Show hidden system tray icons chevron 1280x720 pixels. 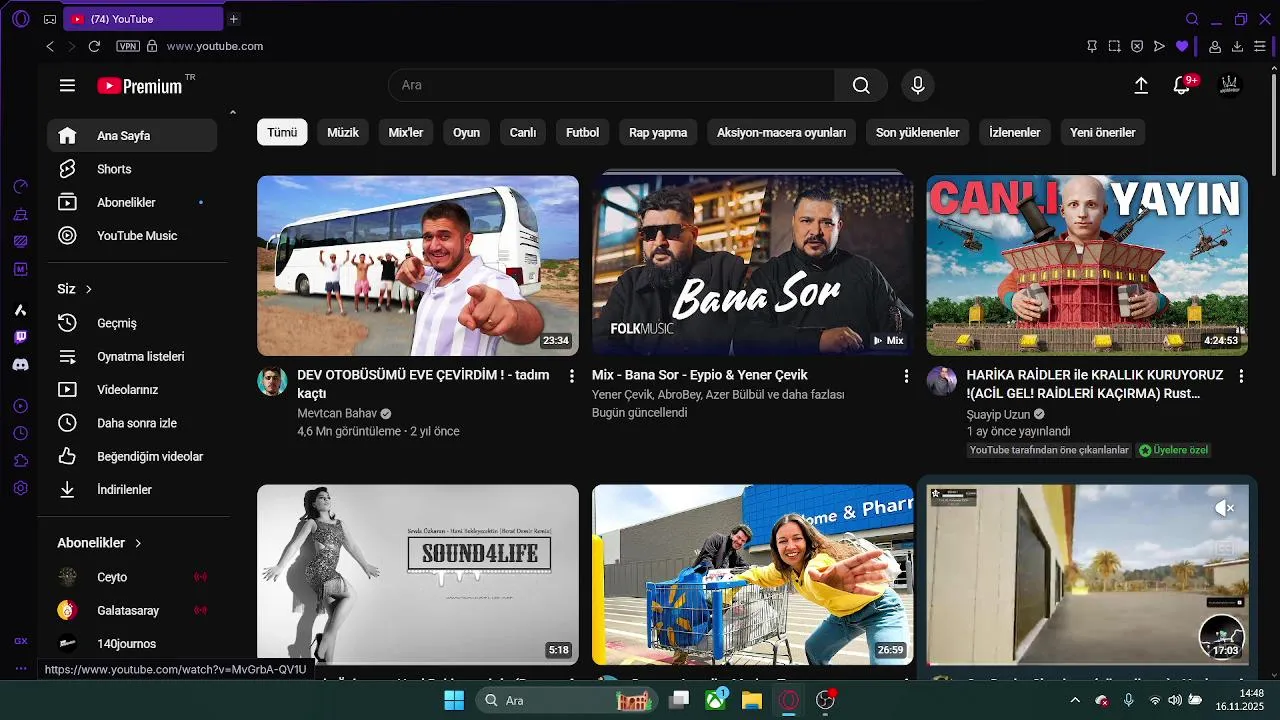[1075, 700]
